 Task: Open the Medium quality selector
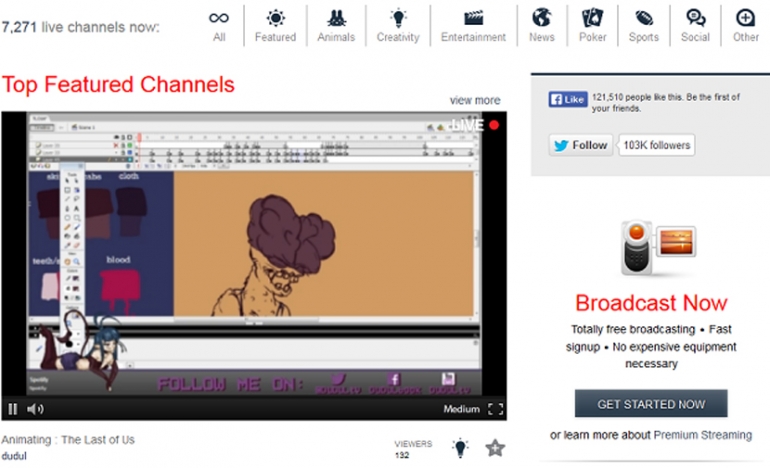tap(462, 409)
